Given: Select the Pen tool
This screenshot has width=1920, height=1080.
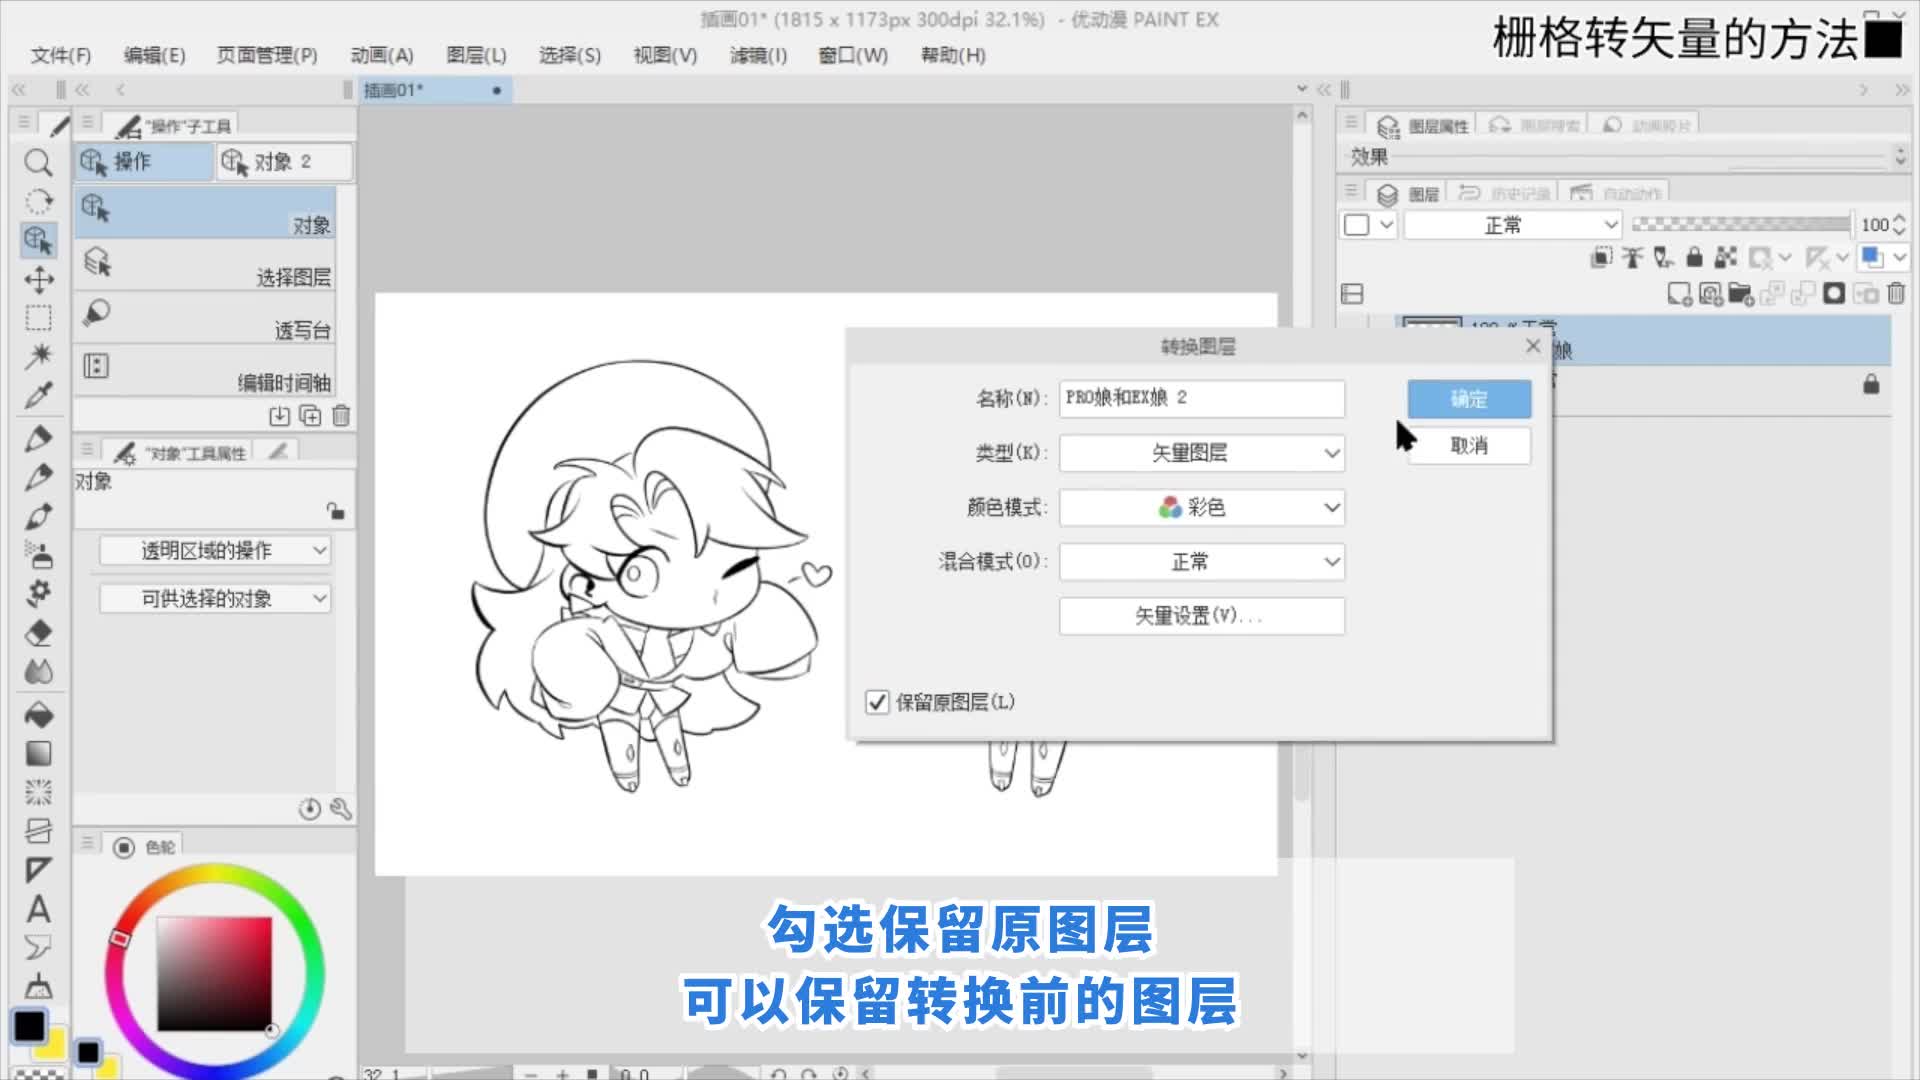Looking at the screenshot, I should click(38, 438).
